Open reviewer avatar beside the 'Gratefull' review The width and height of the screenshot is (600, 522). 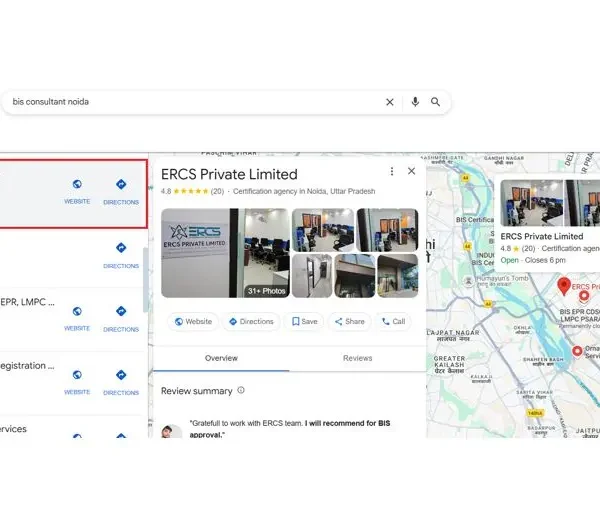[171, 431]
